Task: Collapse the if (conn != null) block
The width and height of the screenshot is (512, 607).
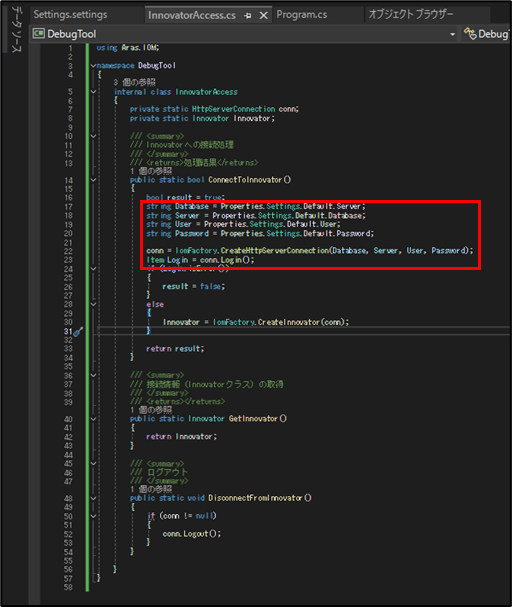Action: coord(93,516)
